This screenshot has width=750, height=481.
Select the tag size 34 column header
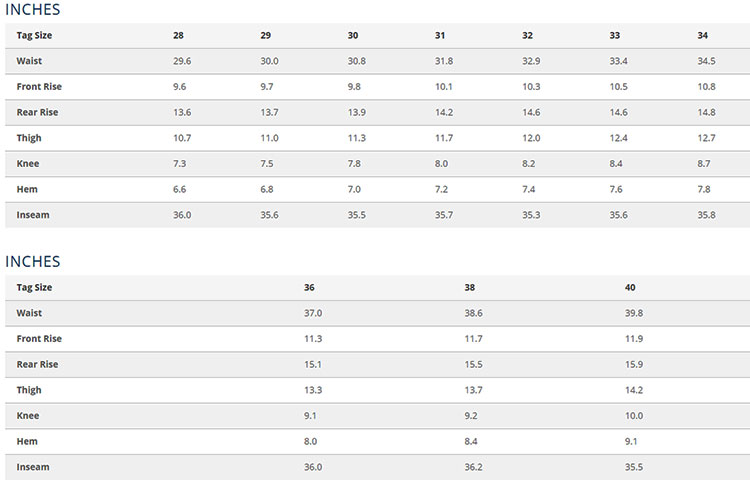point(703,35)
